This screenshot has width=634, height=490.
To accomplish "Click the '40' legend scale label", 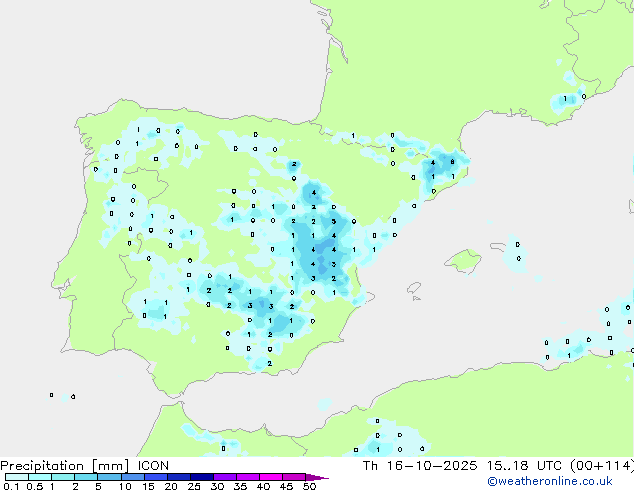I will [x=263, y=486].
